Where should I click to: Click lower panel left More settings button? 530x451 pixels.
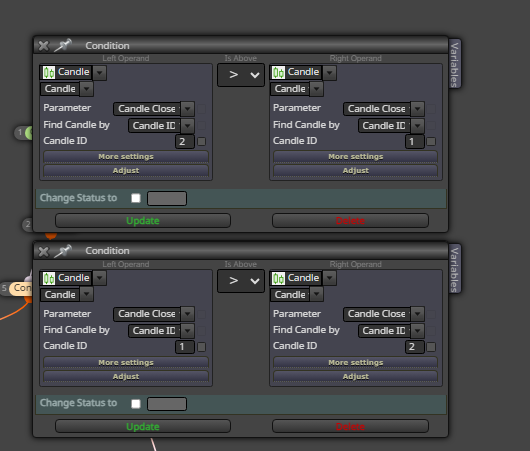point(126,362)
